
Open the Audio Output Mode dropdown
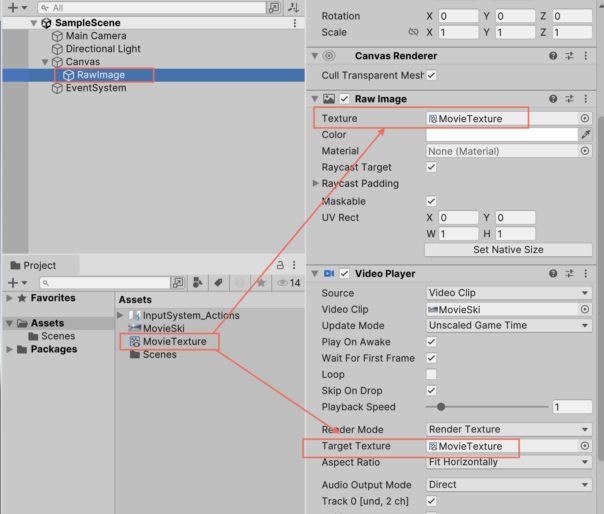point(509,484)
